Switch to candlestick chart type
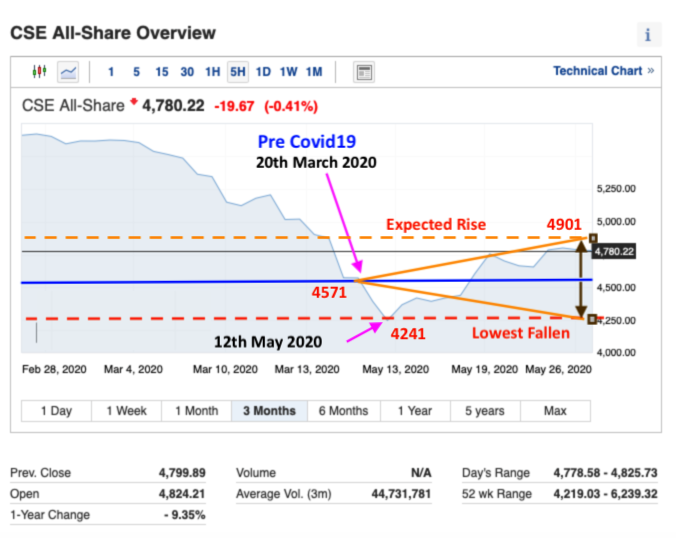 click(40, 71)
